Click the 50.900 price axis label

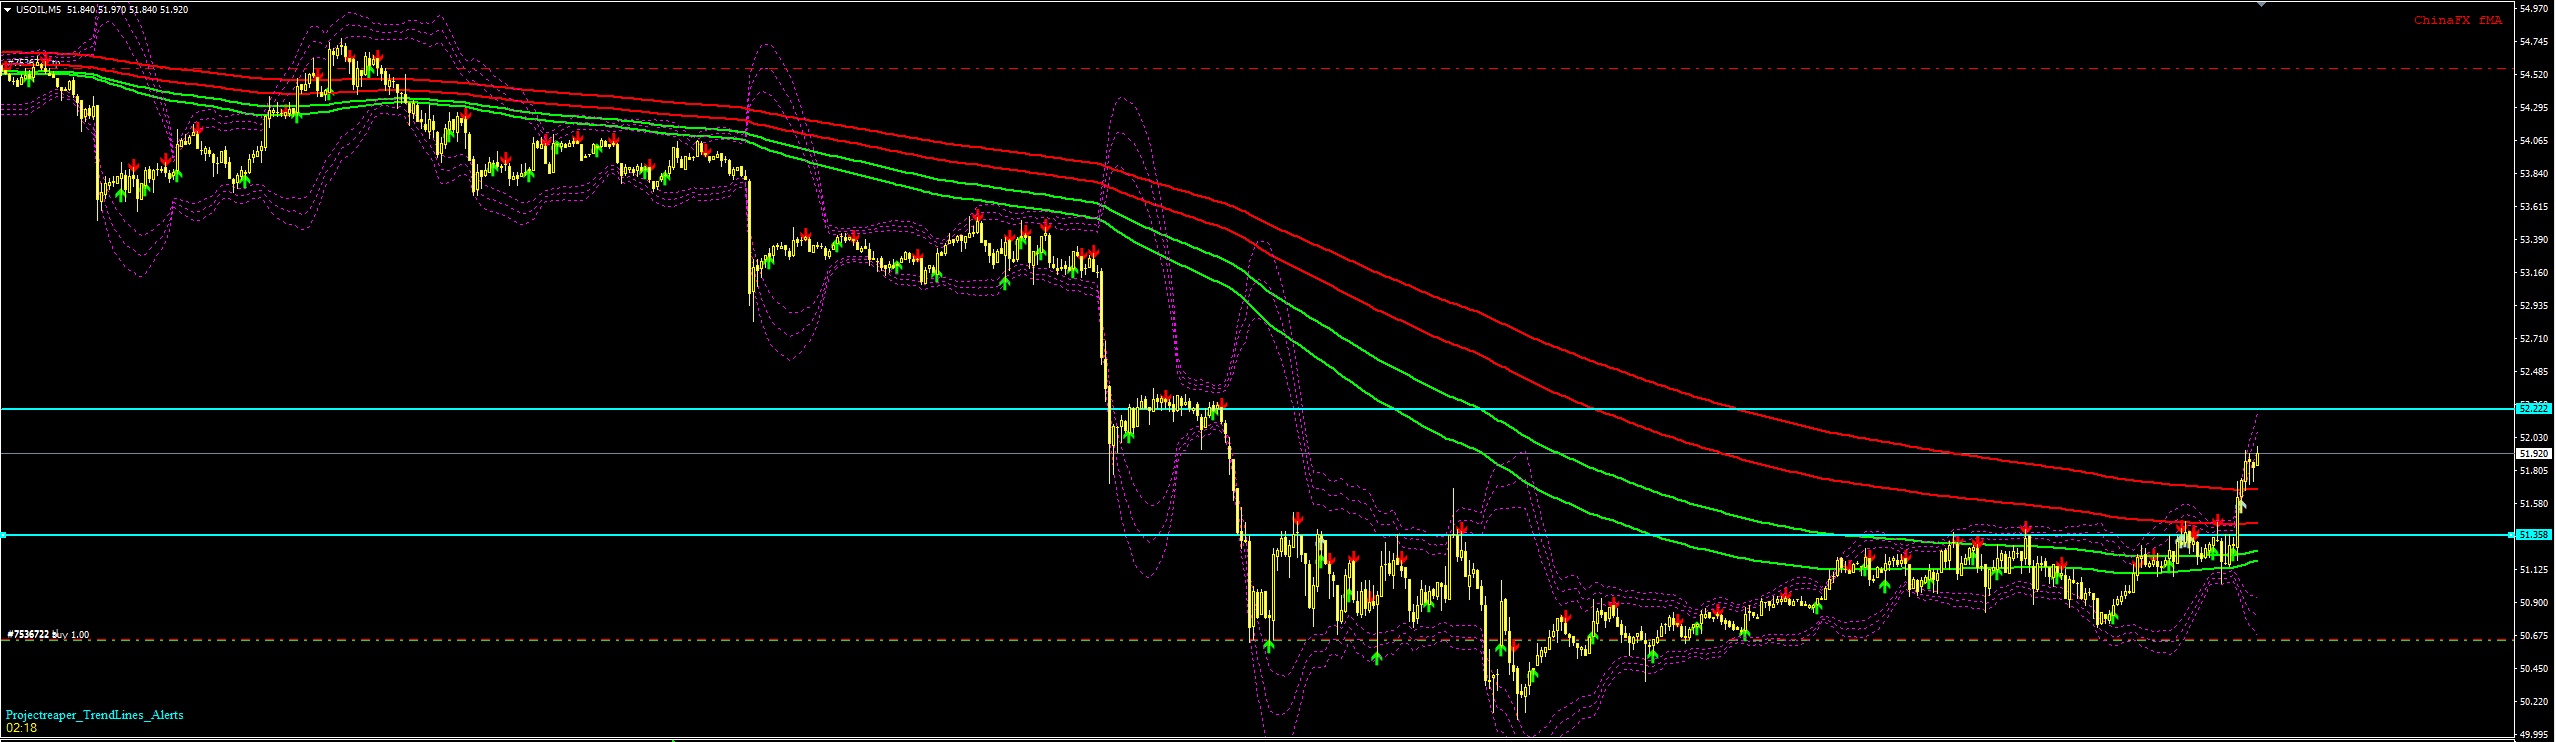click(x=2535, y=602)
